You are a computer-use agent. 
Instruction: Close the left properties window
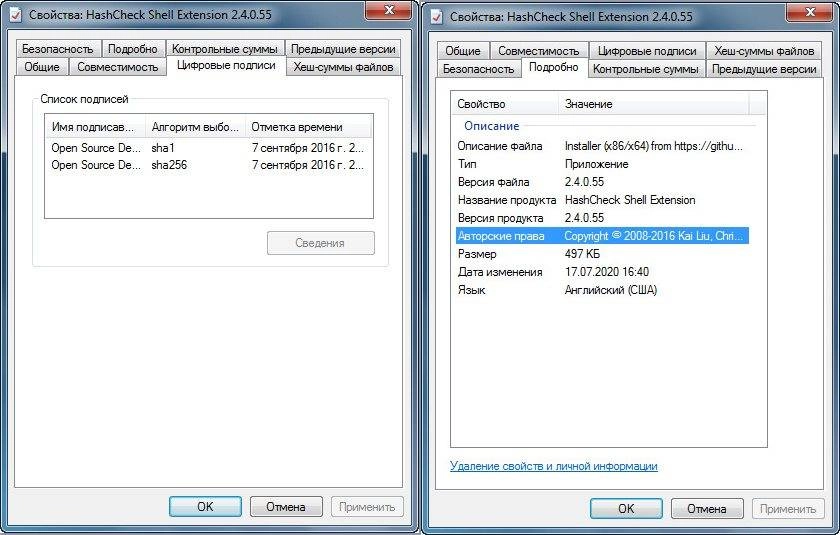(389, 11)
